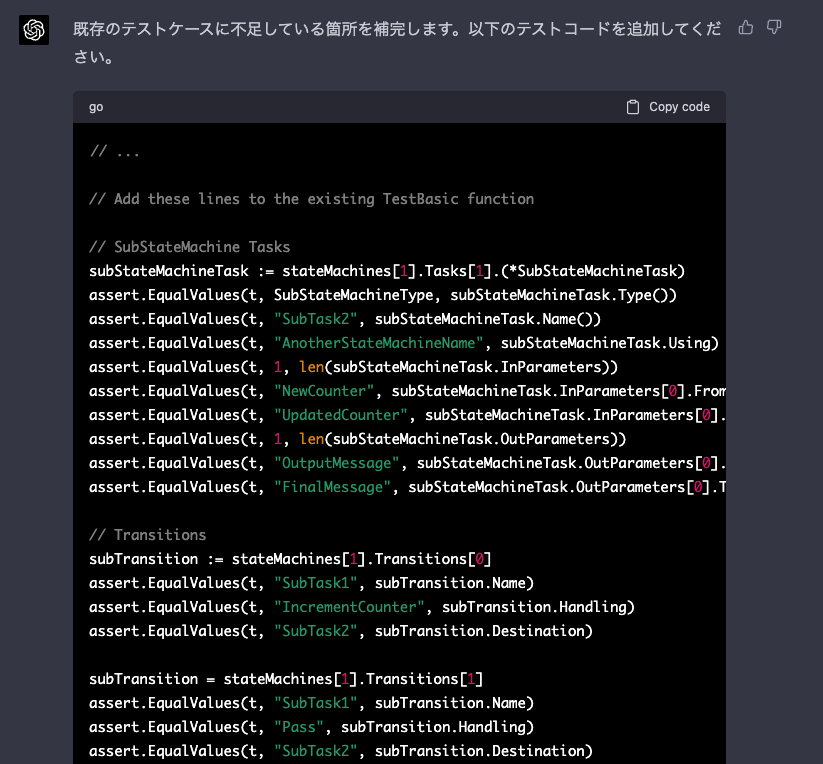Click the Japanese response sentence above code

point(397,43)
